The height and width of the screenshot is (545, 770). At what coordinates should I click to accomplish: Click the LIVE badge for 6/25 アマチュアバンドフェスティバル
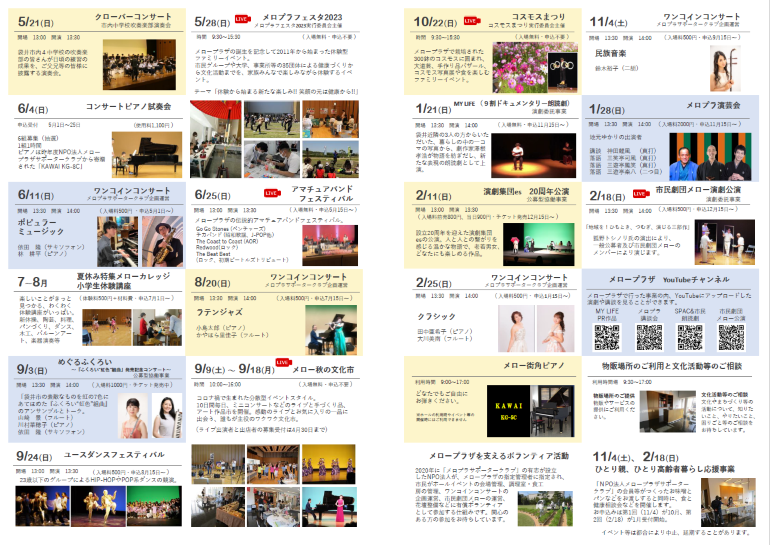(270, 192)
